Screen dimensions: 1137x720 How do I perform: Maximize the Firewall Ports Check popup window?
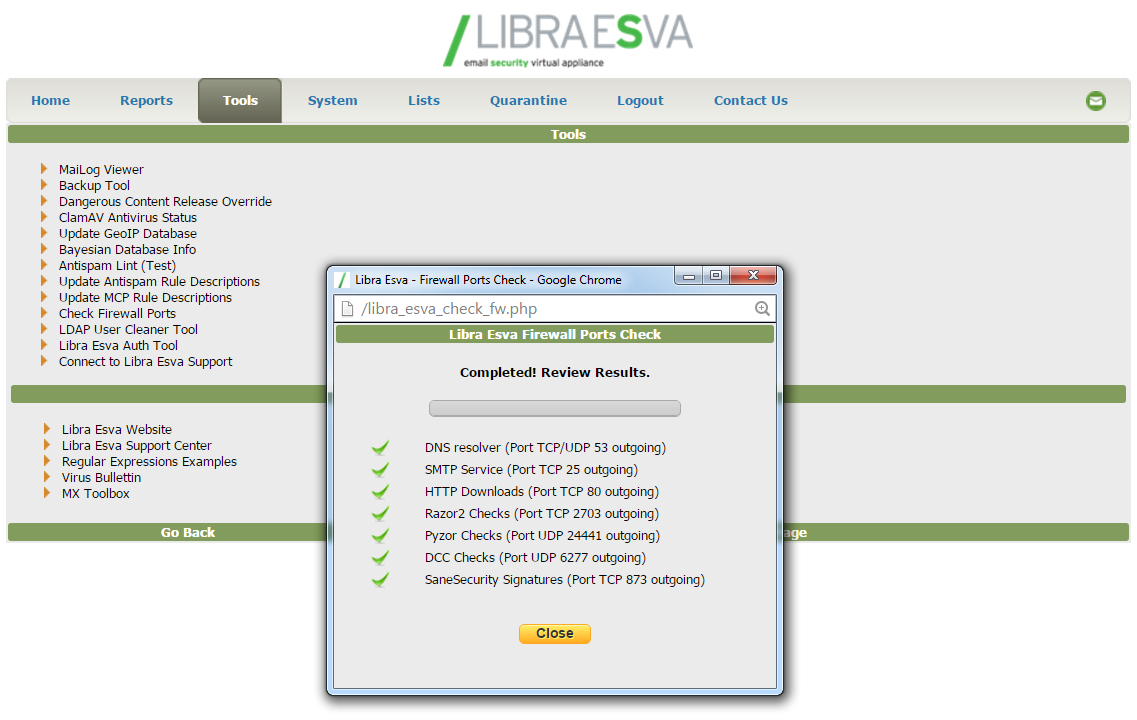coord(716,276)
